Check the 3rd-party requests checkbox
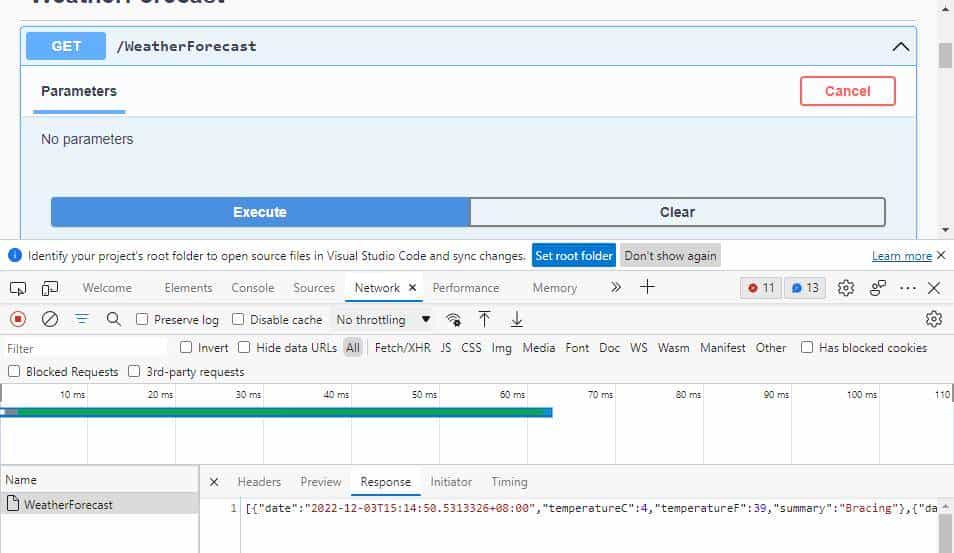The image size is (954, 553). tap(134, 371)
